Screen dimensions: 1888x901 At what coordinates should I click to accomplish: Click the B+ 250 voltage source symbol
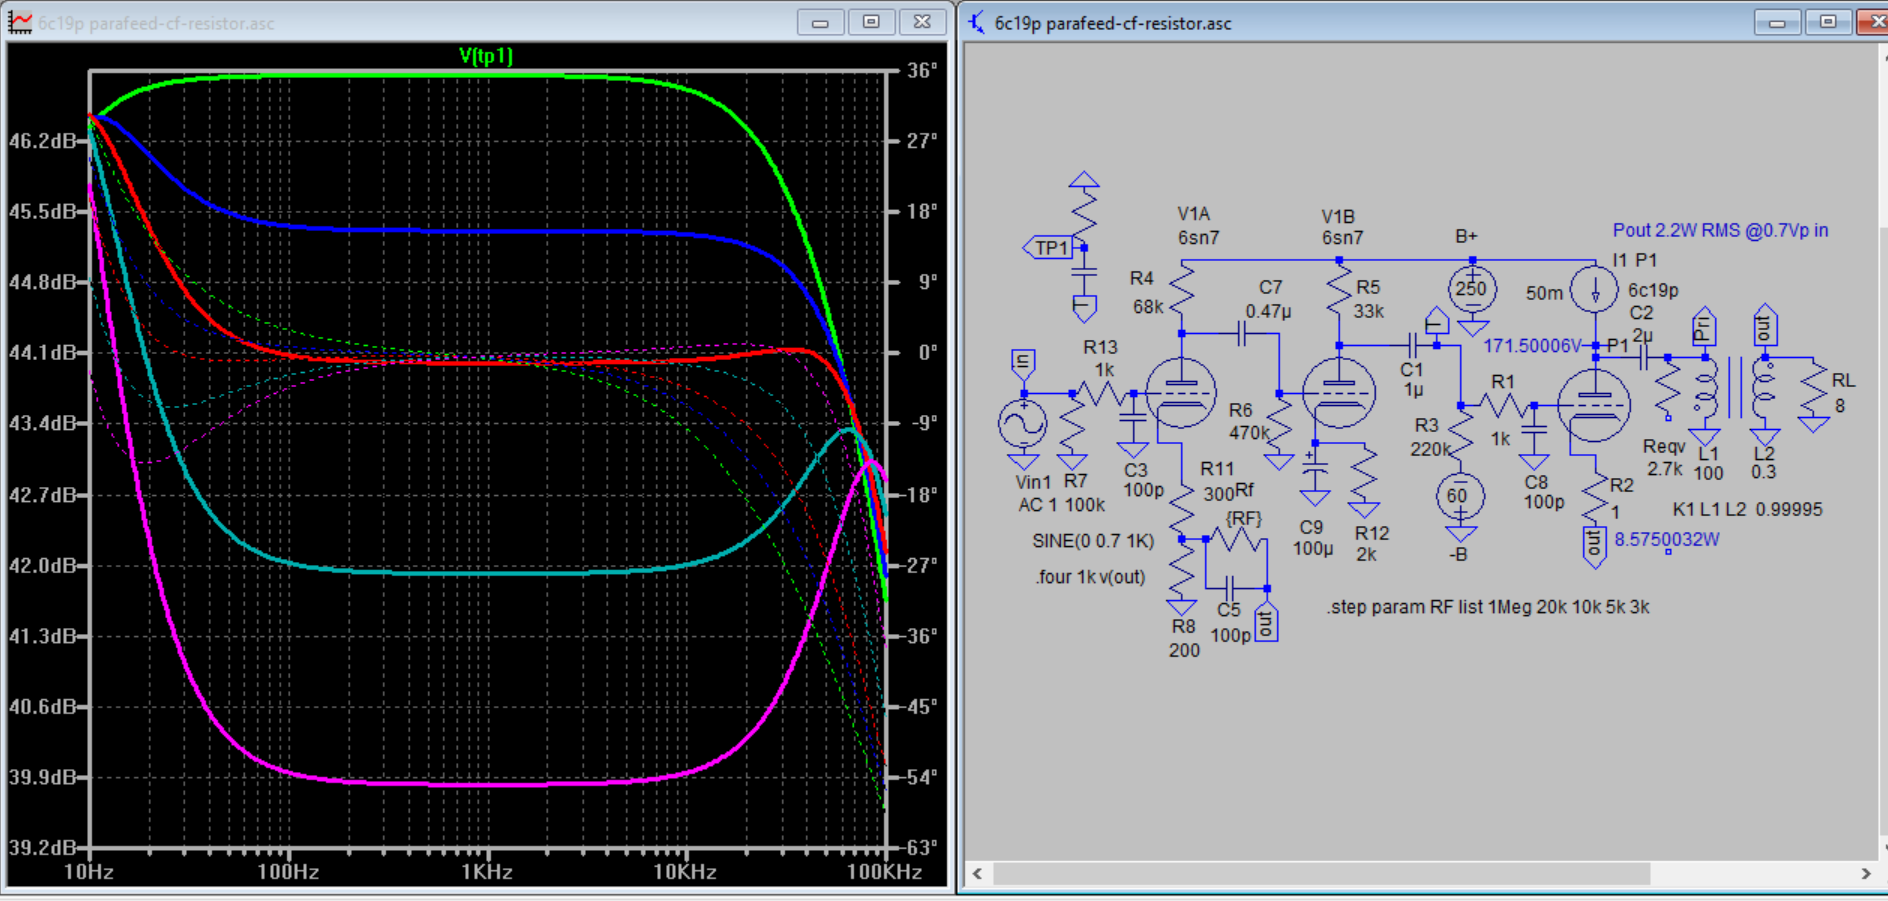tap(1472, 290)
